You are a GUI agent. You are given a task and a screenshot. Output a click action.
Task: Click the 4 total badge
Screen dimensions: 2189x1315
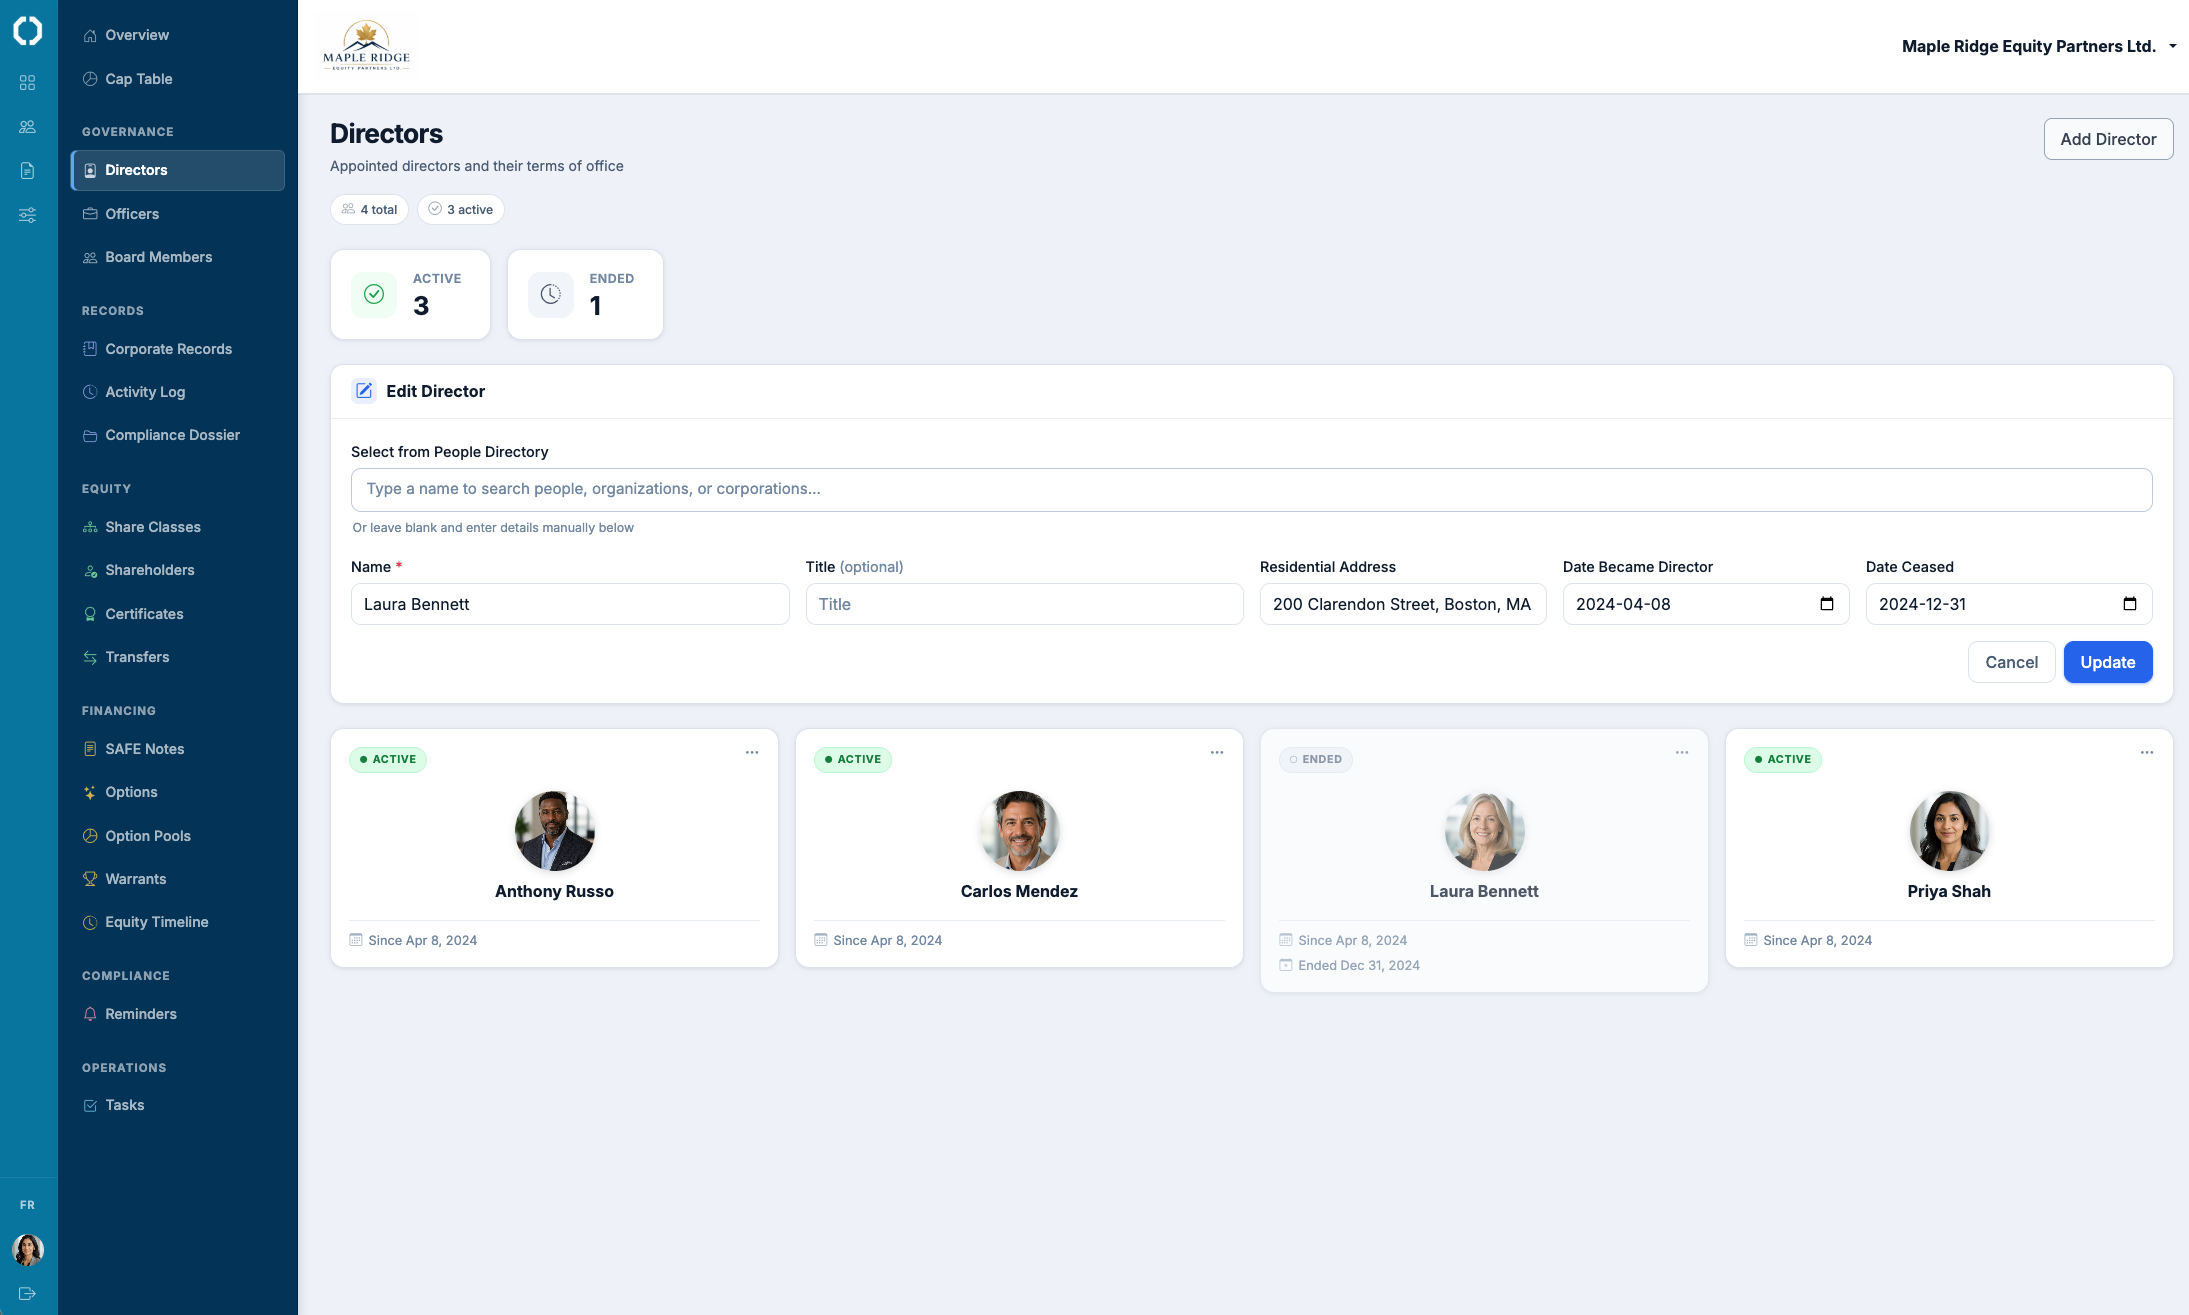(369, 209)
